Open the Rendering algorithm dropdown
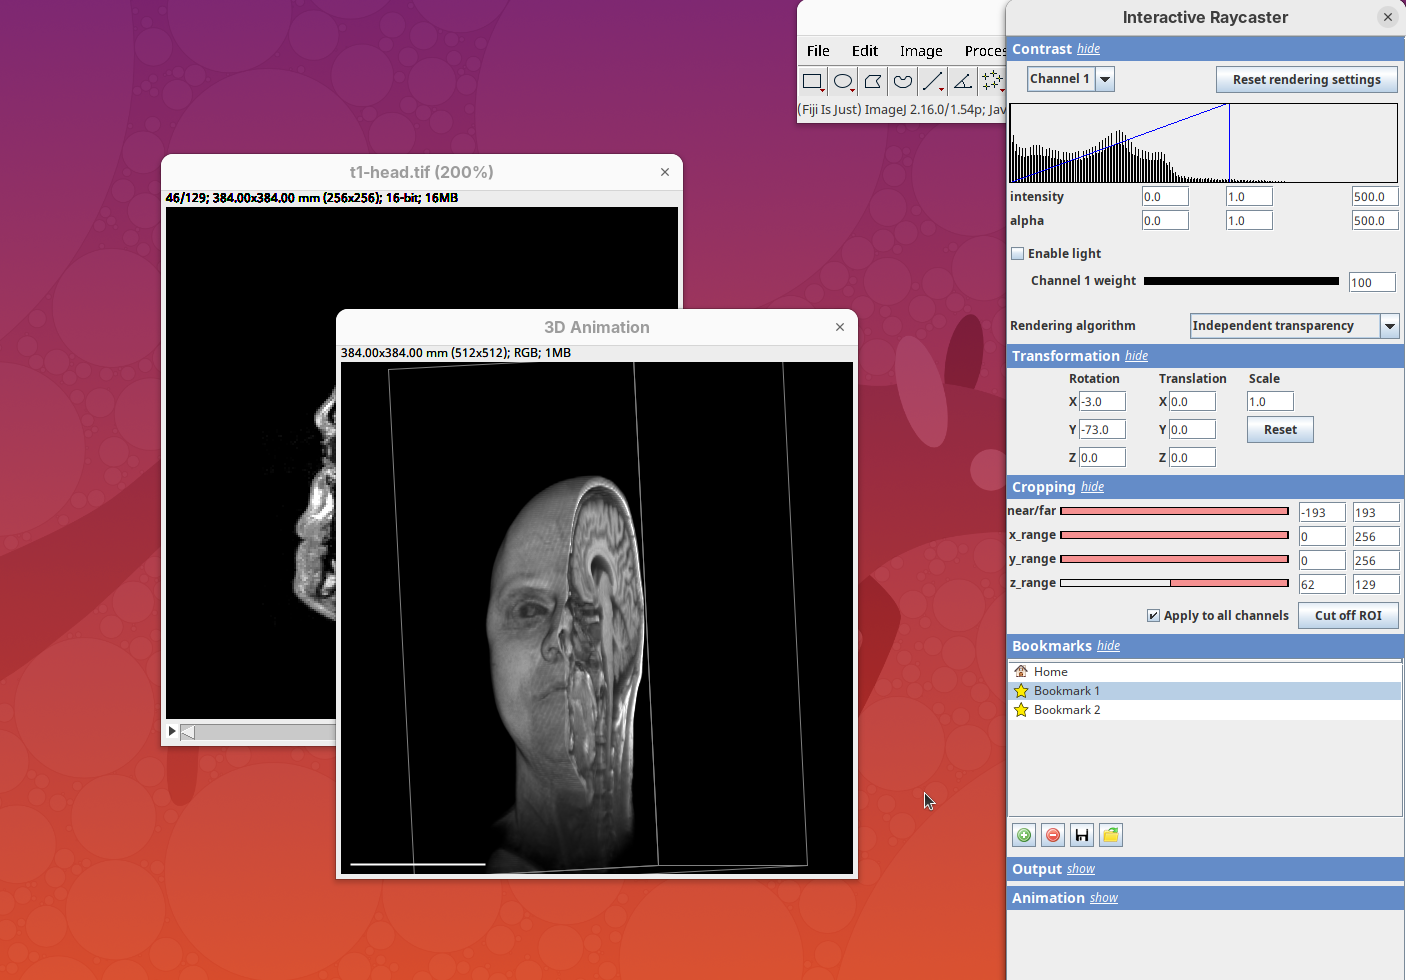The width and height of the screenshot is (1406, 980). [1389, 326]
